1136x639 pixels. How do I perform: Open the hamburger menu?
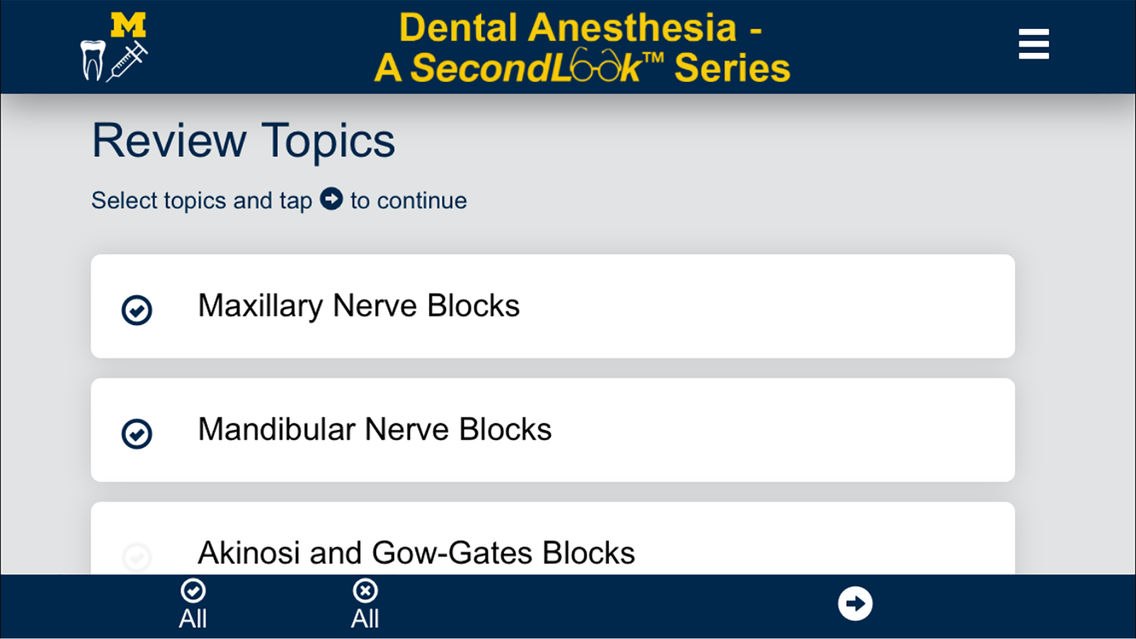[x=1033, y=45]
